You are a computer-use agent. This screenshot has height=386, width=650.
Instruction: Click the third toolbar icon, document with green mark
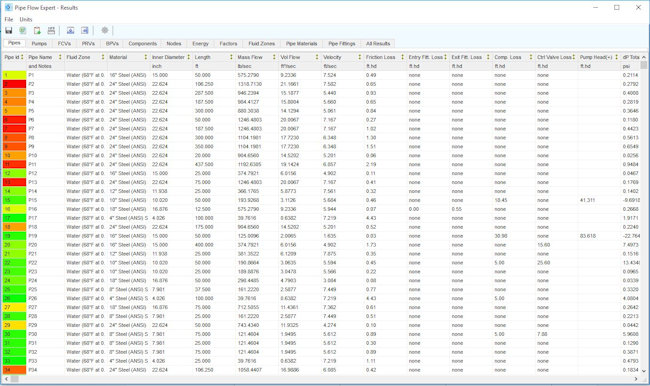tap(37, 30)
